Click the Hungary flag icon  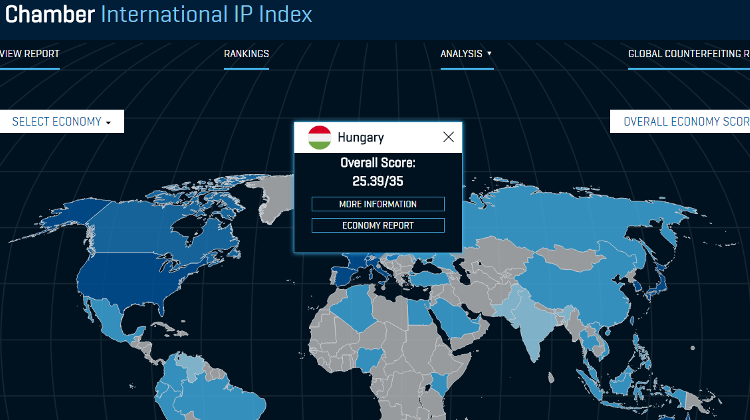tap(320, 137)
